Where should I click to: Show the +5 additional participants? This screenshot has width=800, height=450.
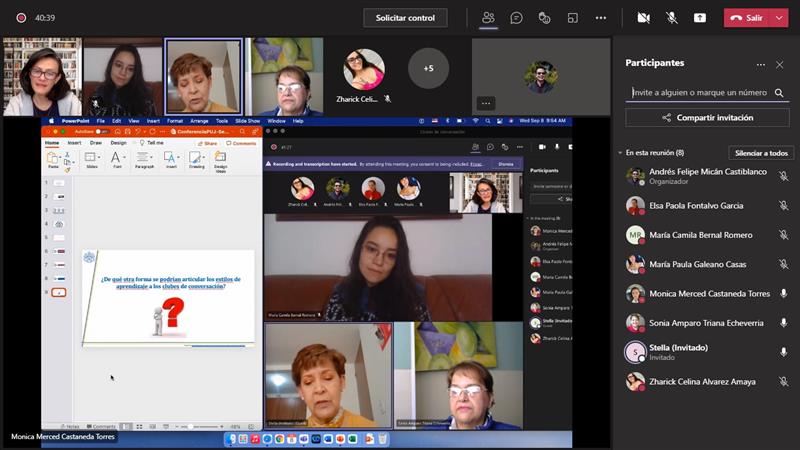pos(428,68)
